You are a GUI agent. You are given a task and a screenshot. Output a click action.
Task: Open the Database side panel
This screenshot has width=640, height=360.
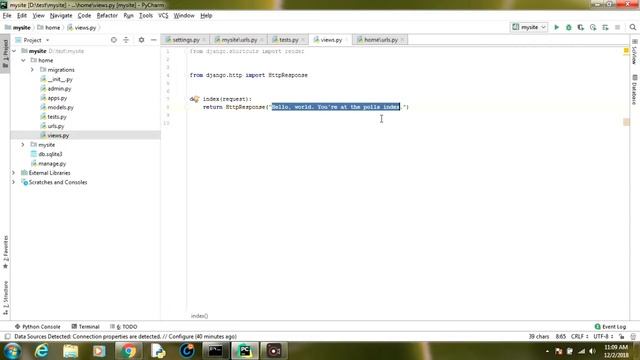(635, 90)
